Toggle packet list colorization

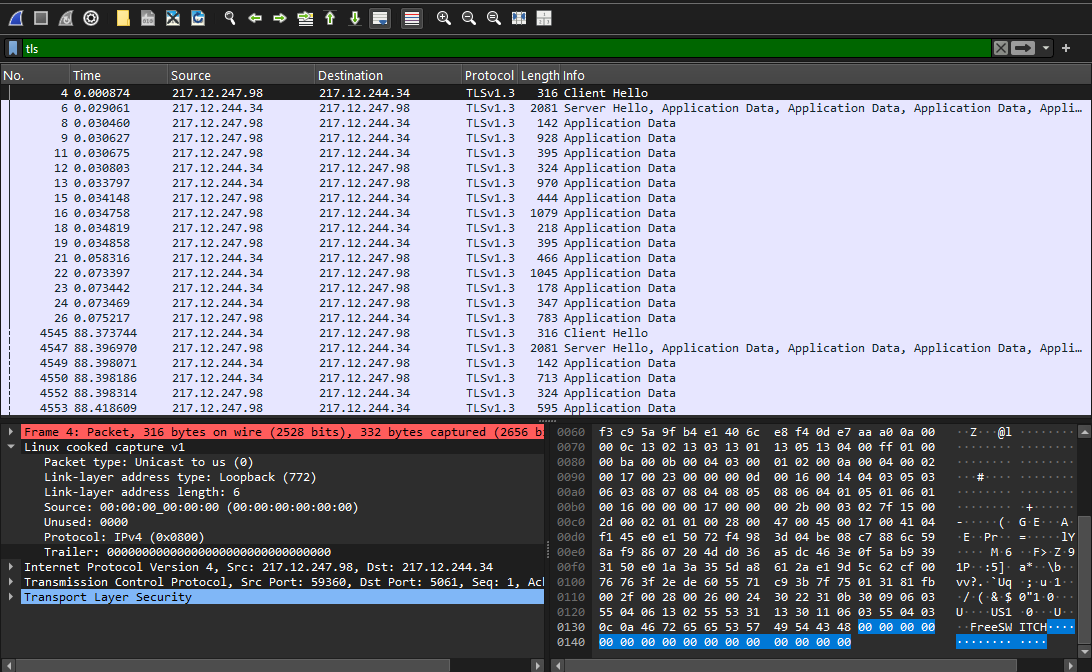pyautogui.click(x=412, y=18)
